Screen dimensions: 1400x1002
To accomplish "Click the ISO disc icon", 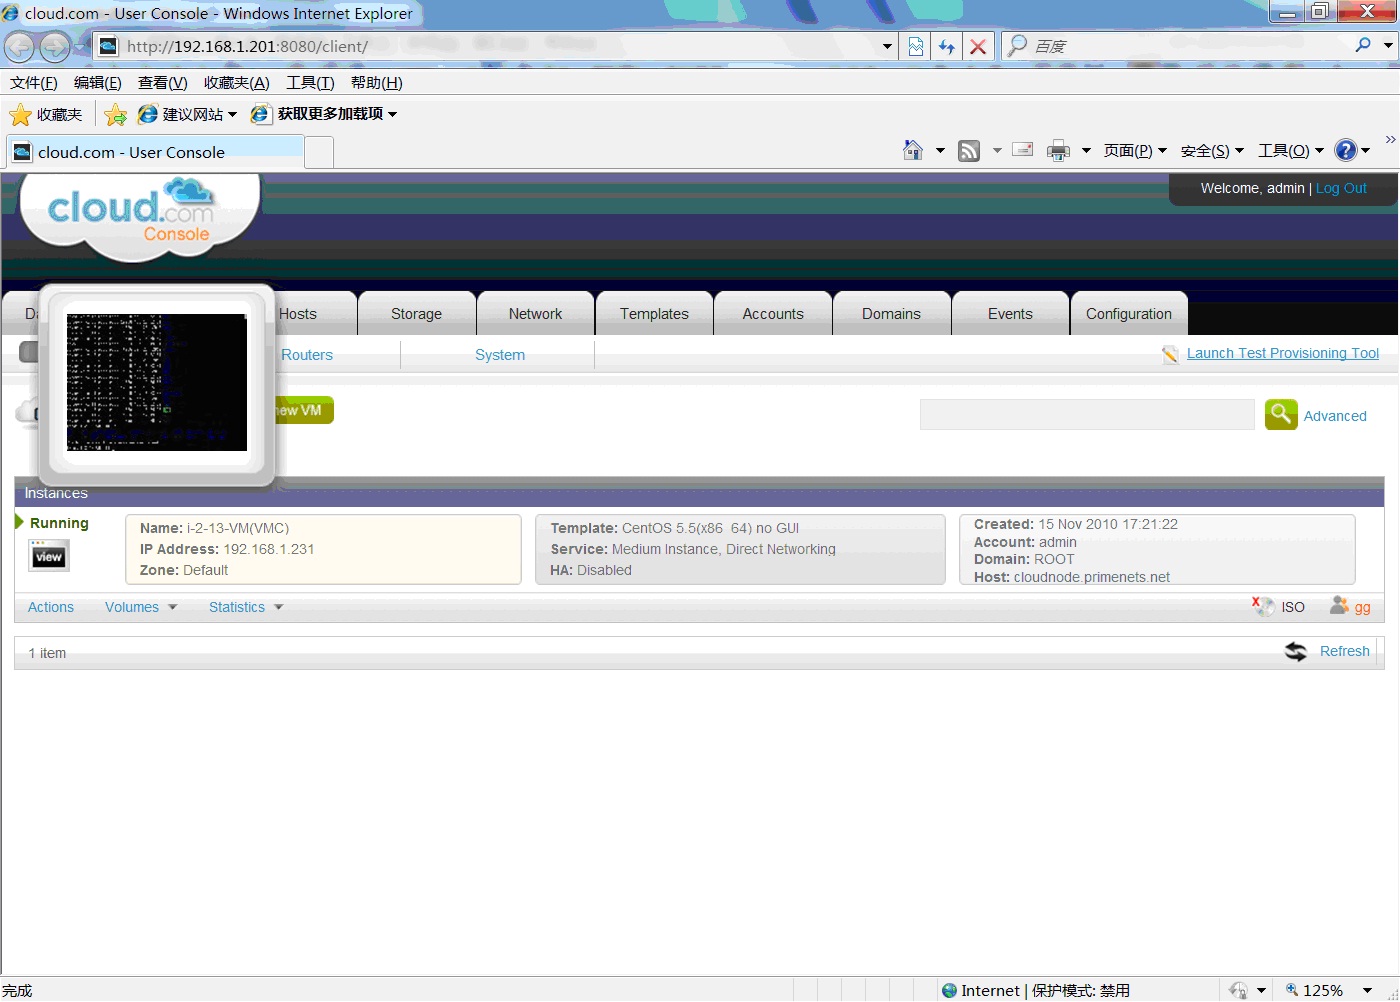I will (1264, 606).
